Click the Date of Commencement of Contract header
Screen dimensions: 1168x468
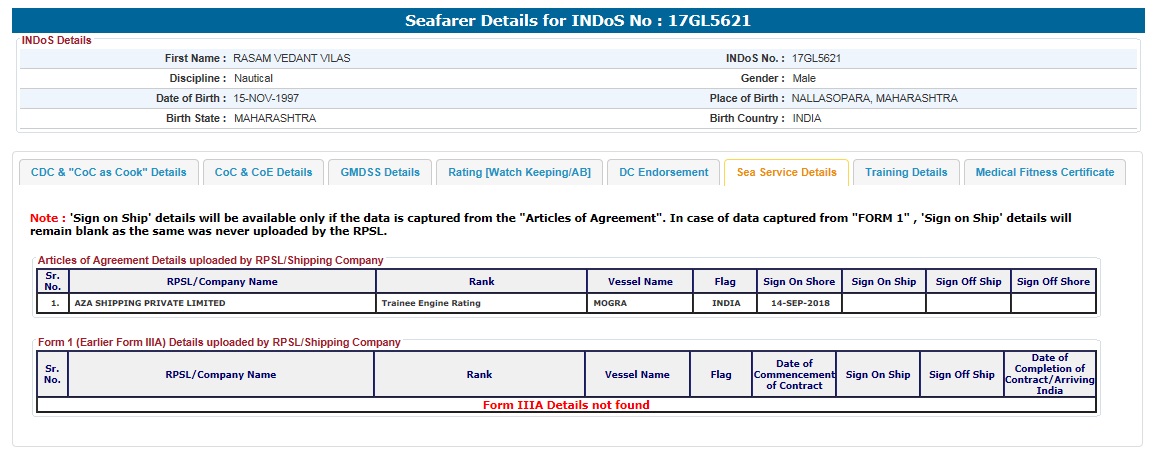pos(793,375)
